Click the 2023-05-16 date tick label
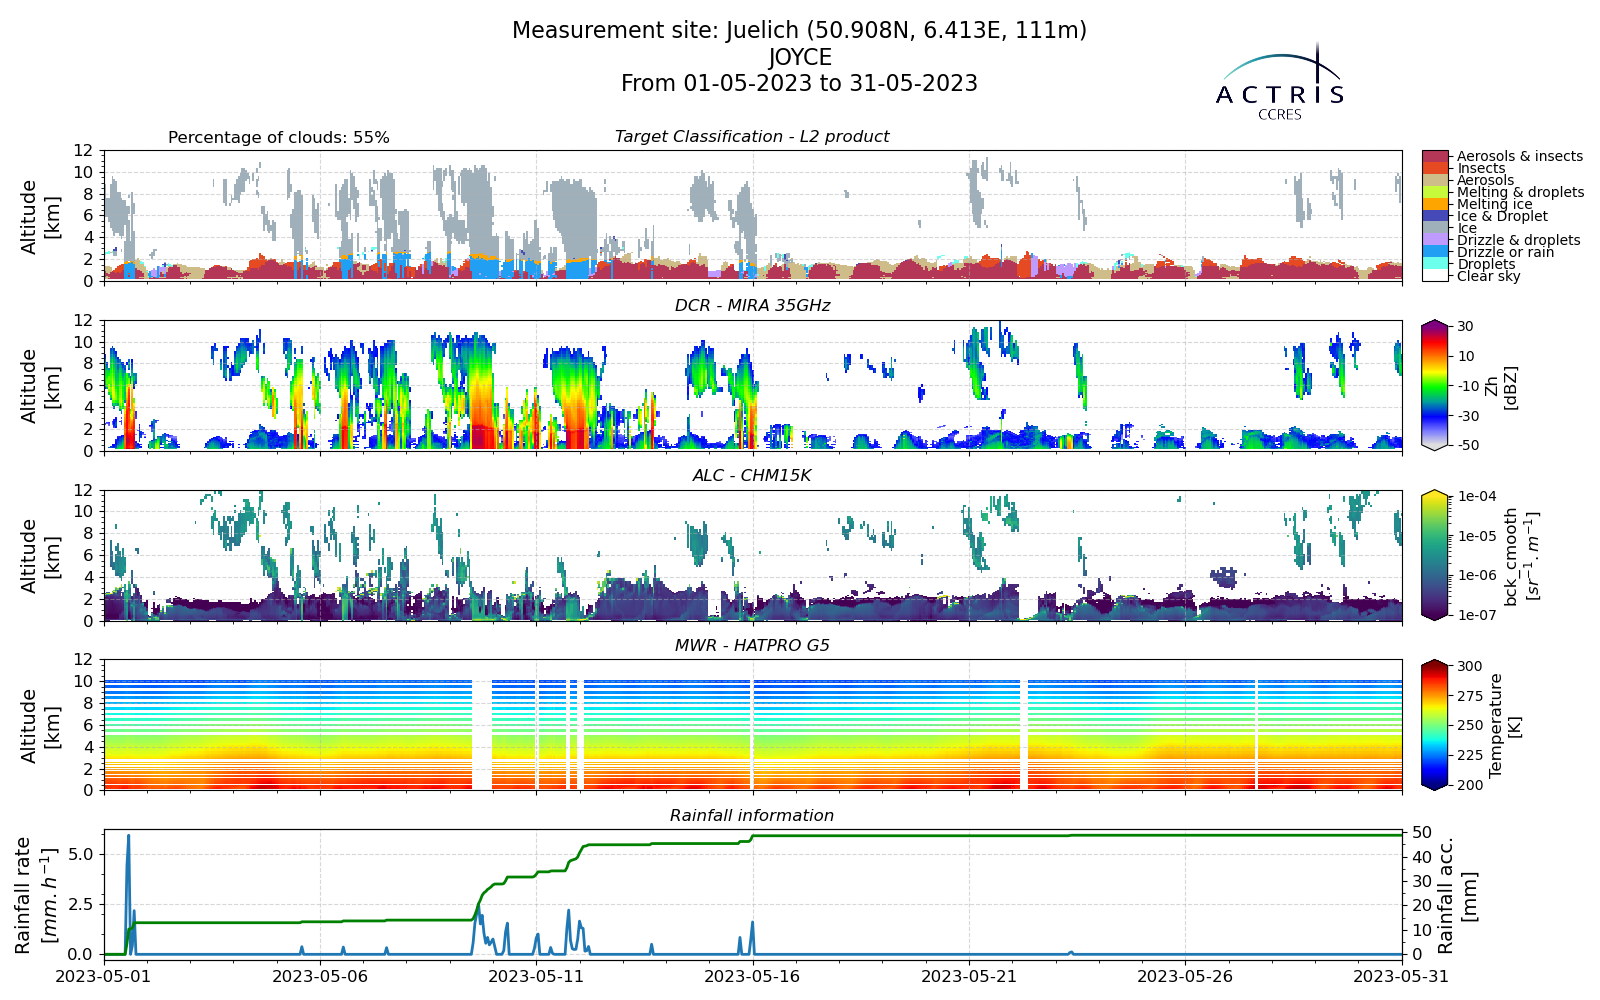This screenshot has height=1000, width=1600. tap(753, 975)
